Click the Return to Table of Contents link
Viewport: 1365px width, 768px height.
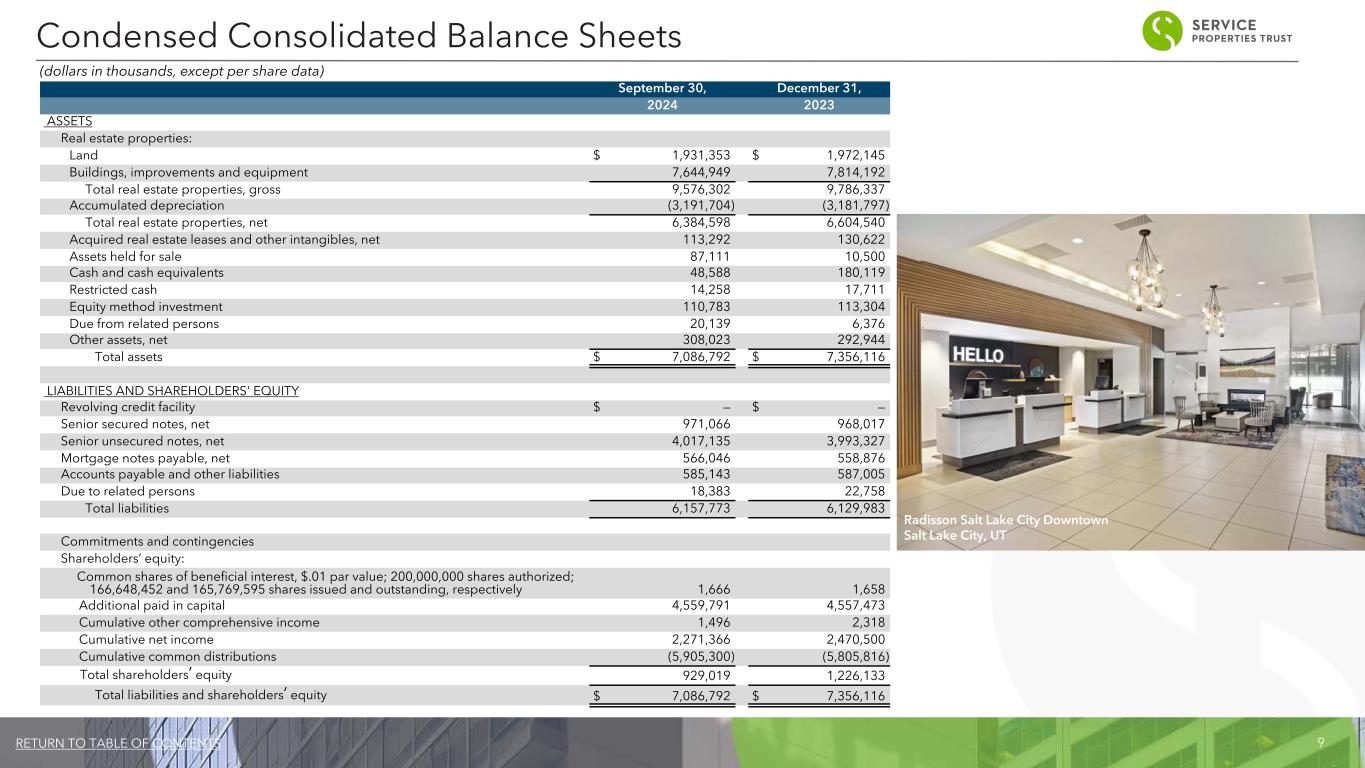[x=118, y=743]
